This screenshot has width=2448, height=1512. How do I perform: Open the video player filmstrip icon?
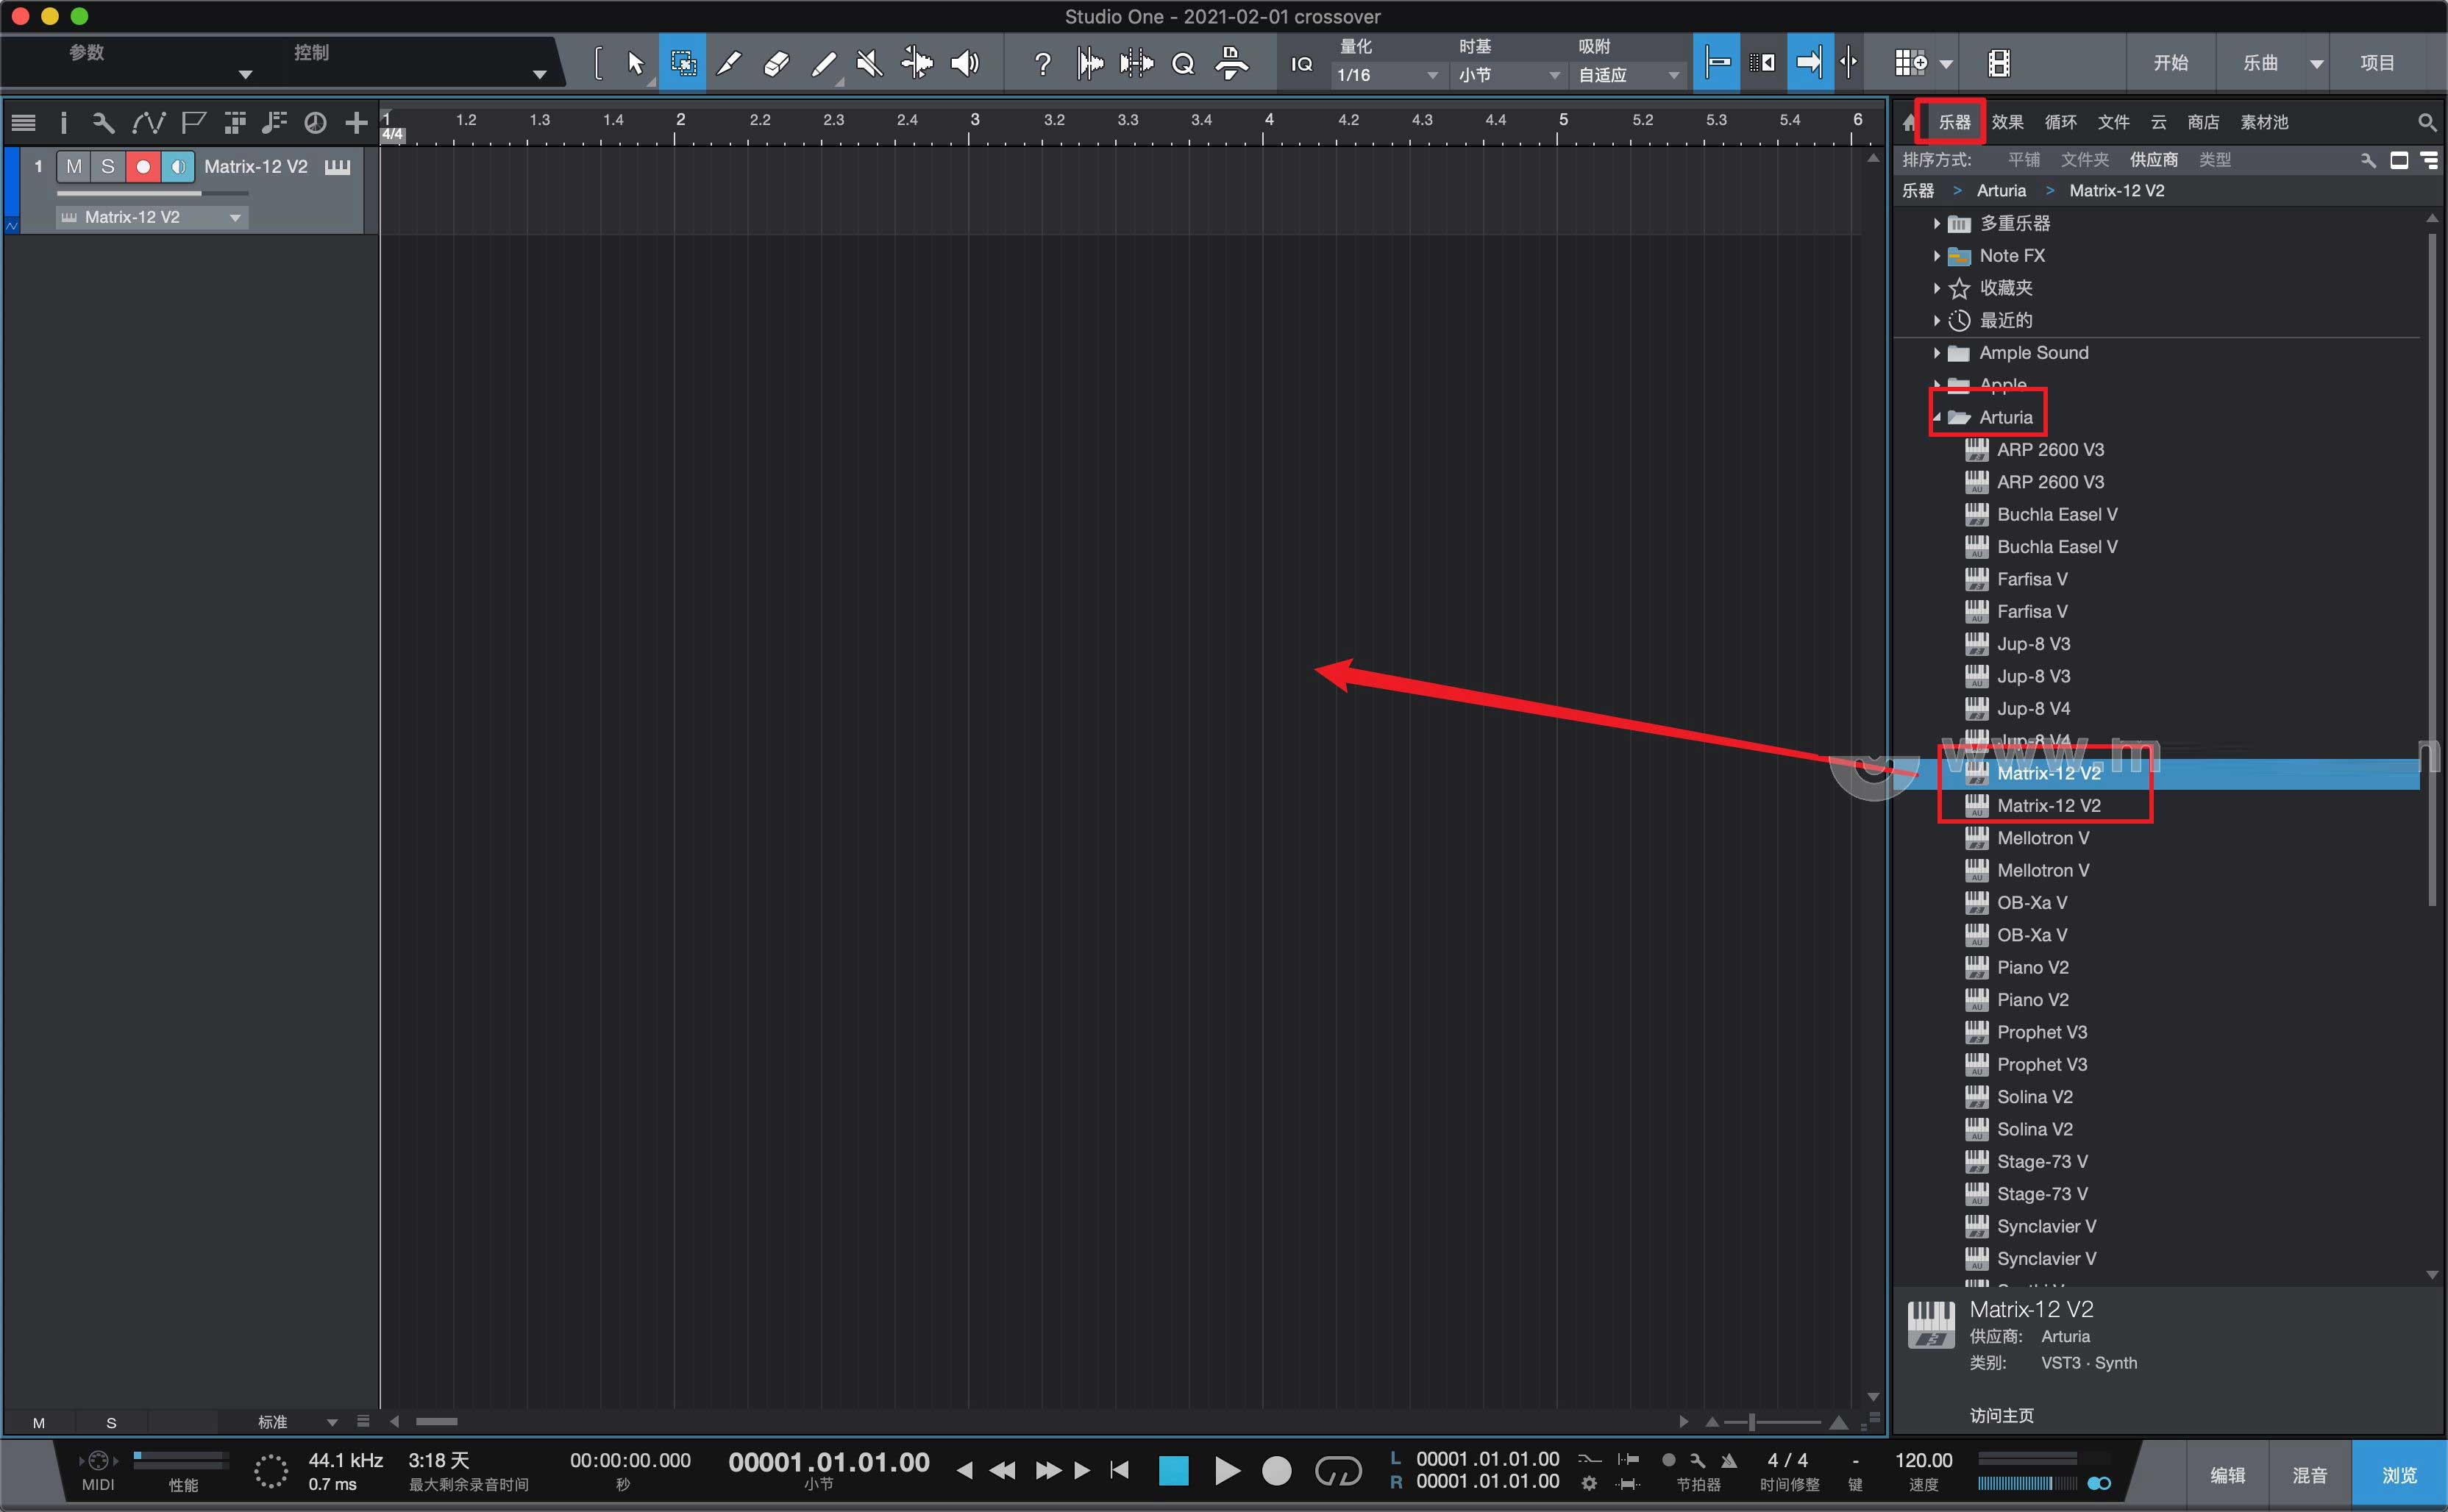(x=1998, y=63)
